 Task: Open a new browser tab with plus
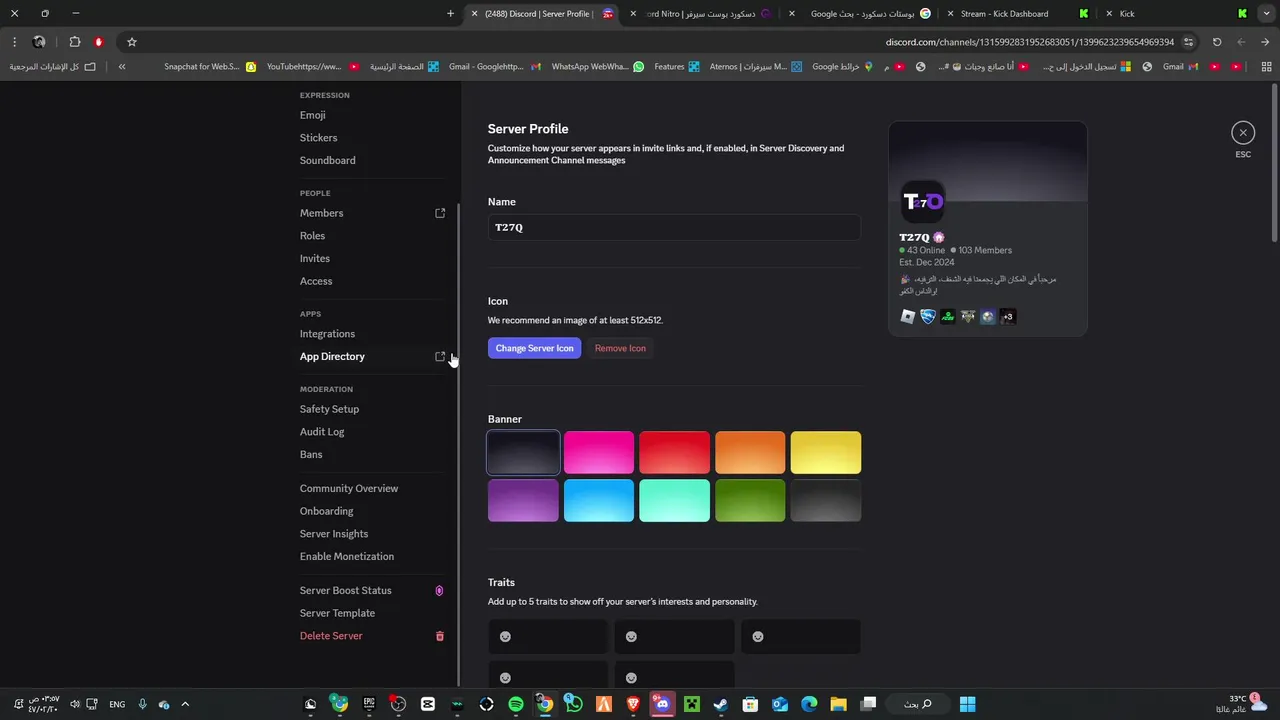tap(450, 14)
